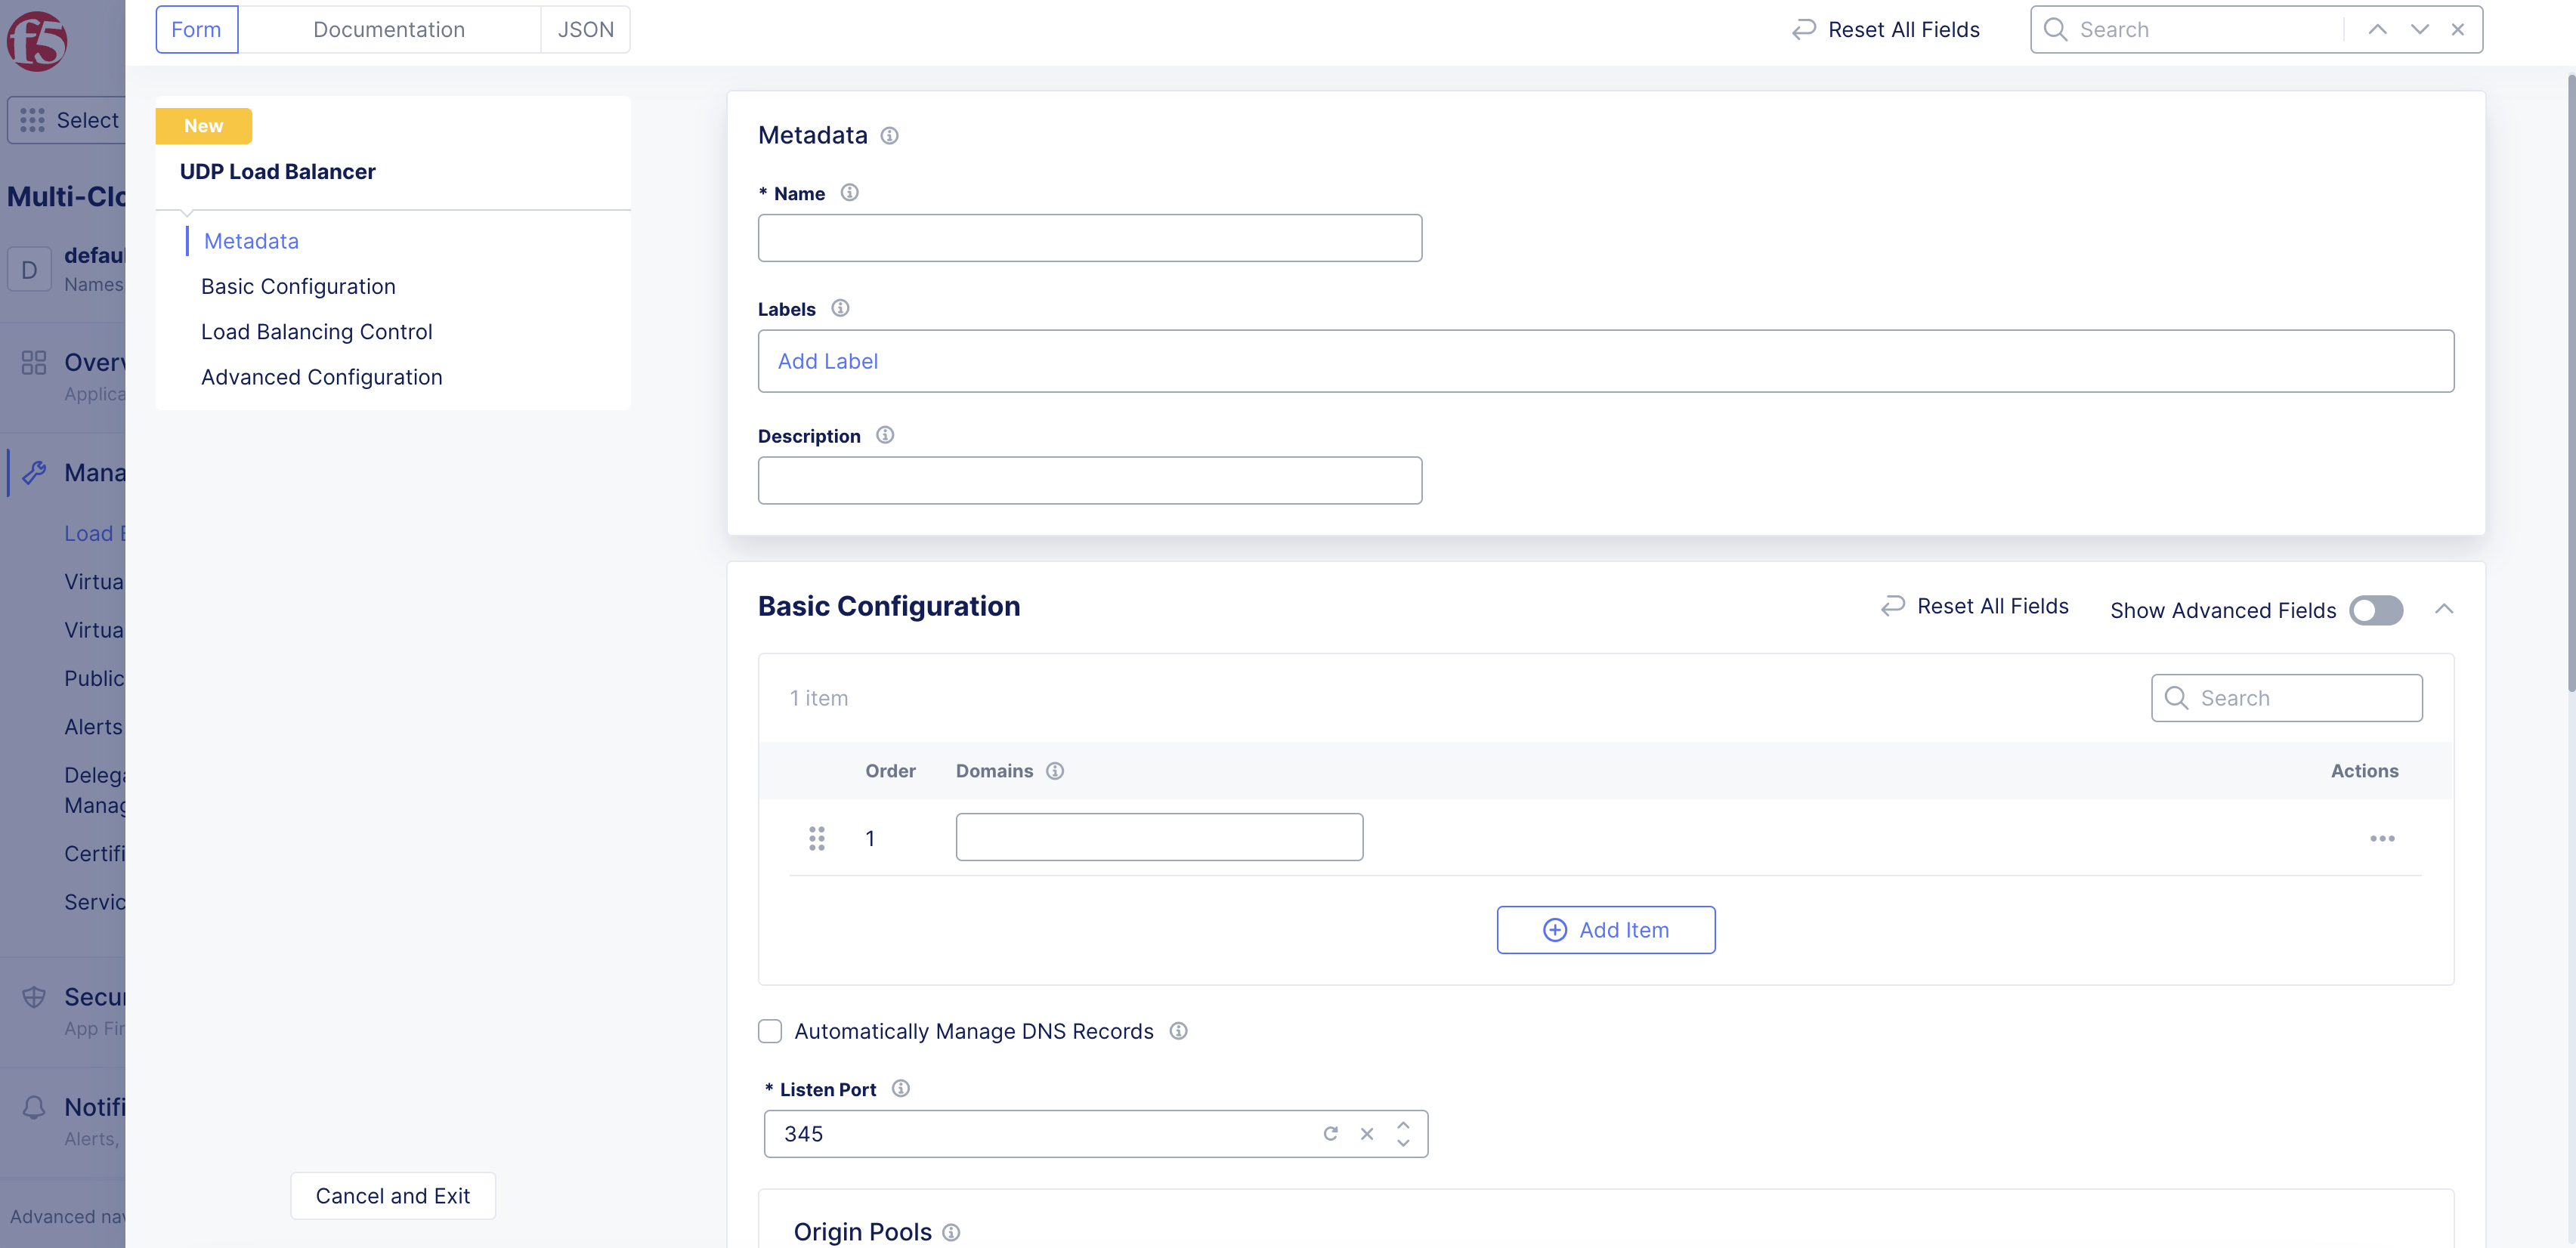Open the Documentation tab
2576x1248 pixels.
point(389,29)
